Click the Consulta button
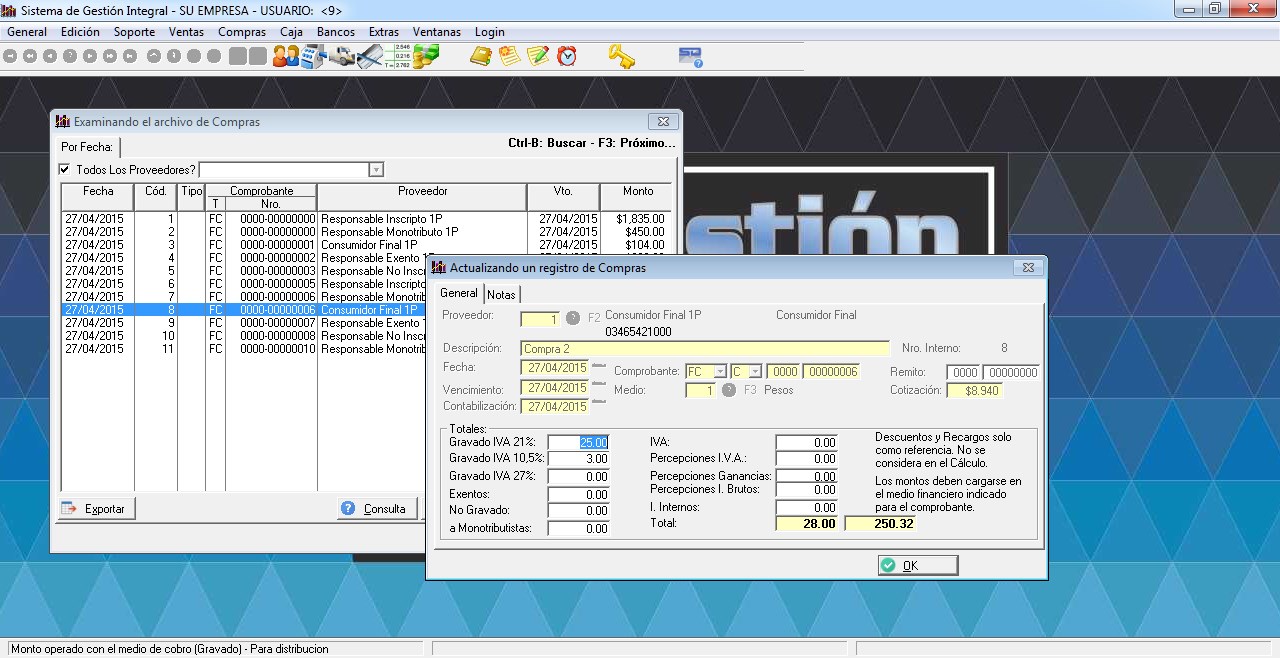This screenshot has height=658, width=1280. pos(376,509)
